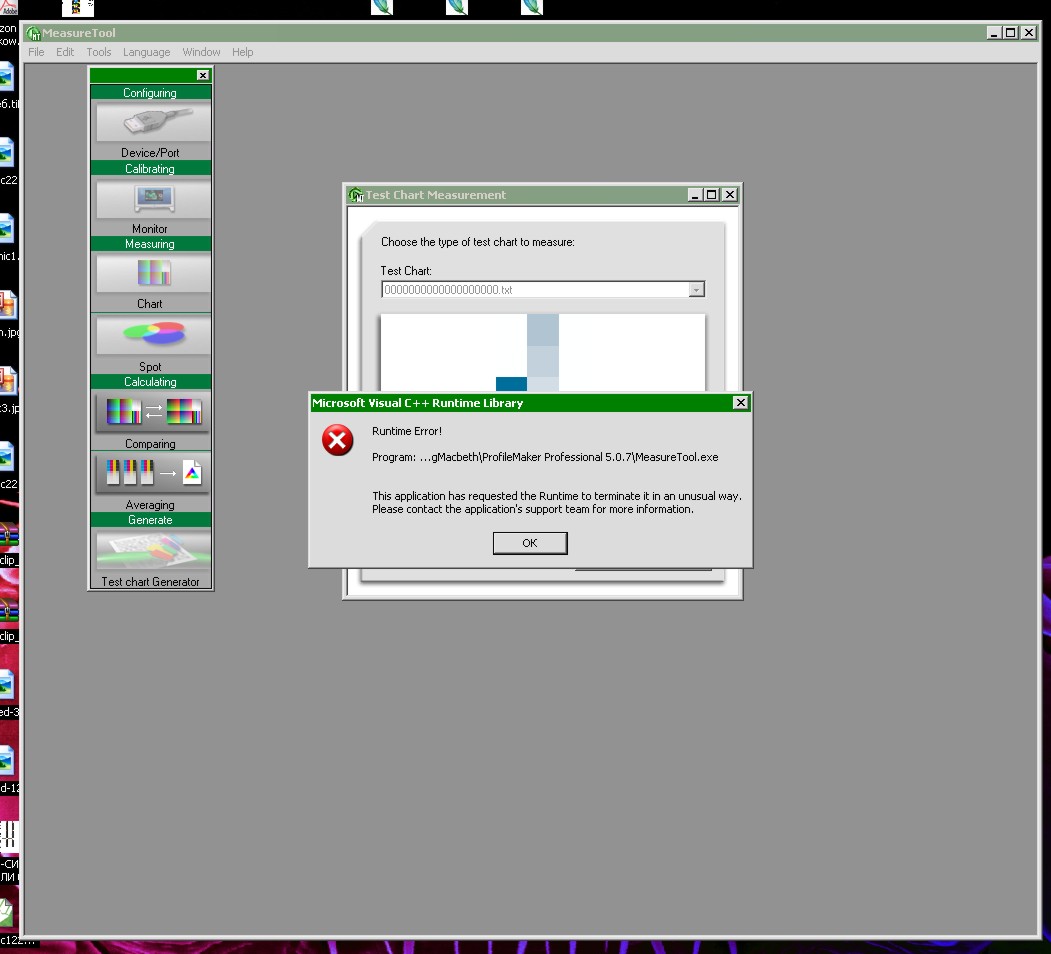This screenshot has width=1051, height=954.
Task: Close the MeasureTool main window
Action: pos(1029,33)
